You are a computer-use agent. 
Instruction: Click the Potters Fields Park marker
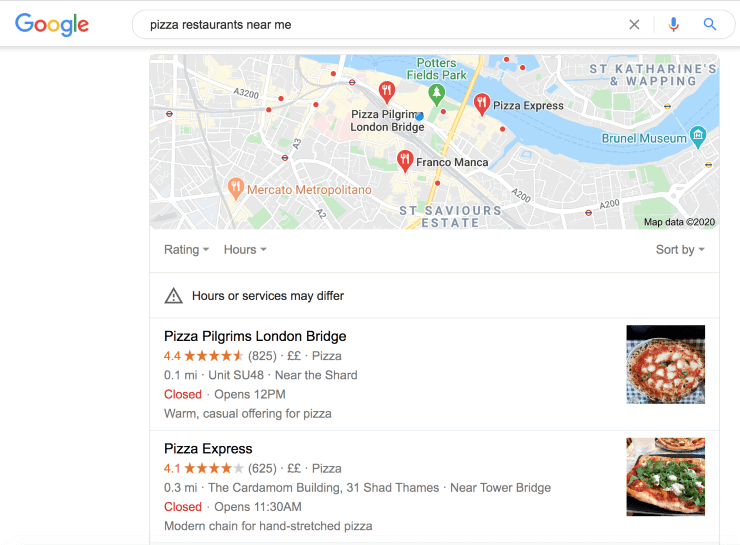point(436,94)
